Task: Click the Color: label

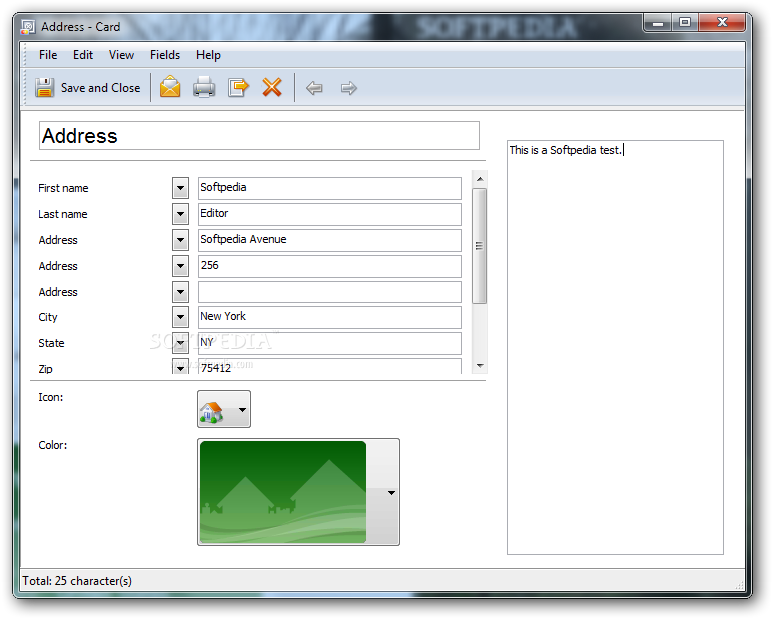Action: [x=53, y=445]
